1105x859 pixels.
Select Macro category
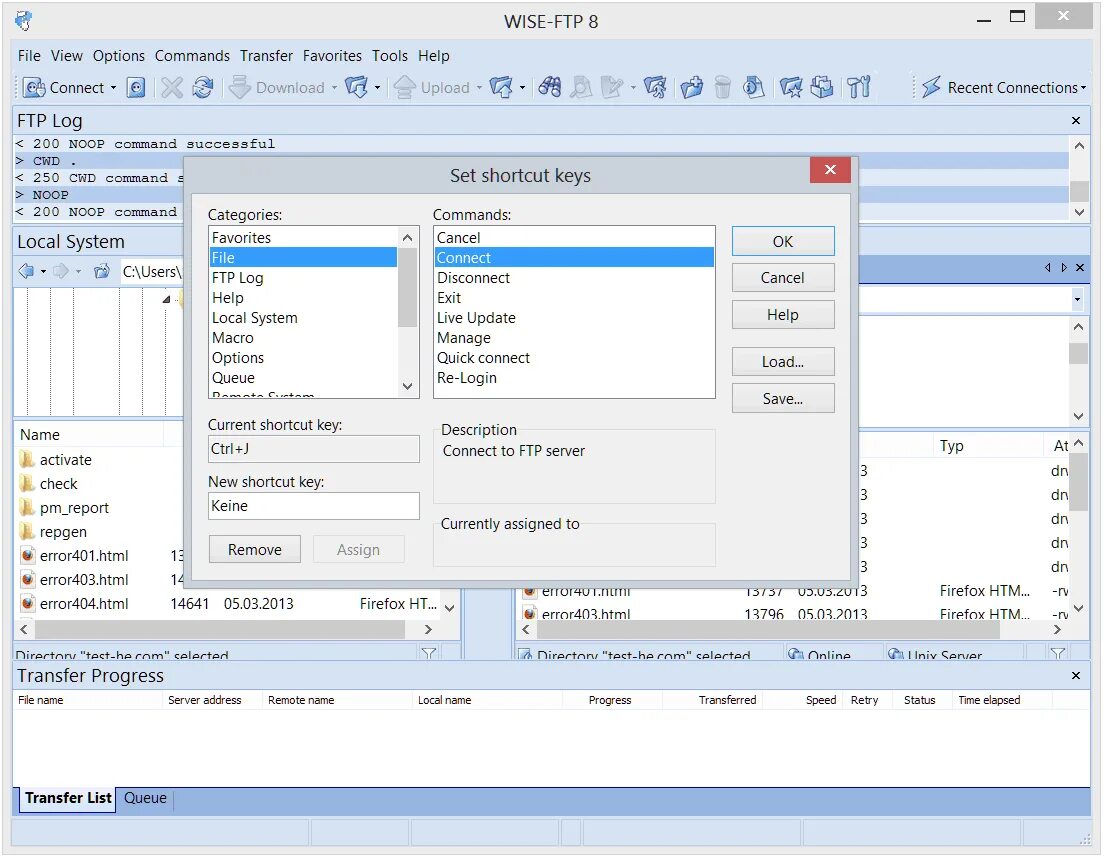303,338
